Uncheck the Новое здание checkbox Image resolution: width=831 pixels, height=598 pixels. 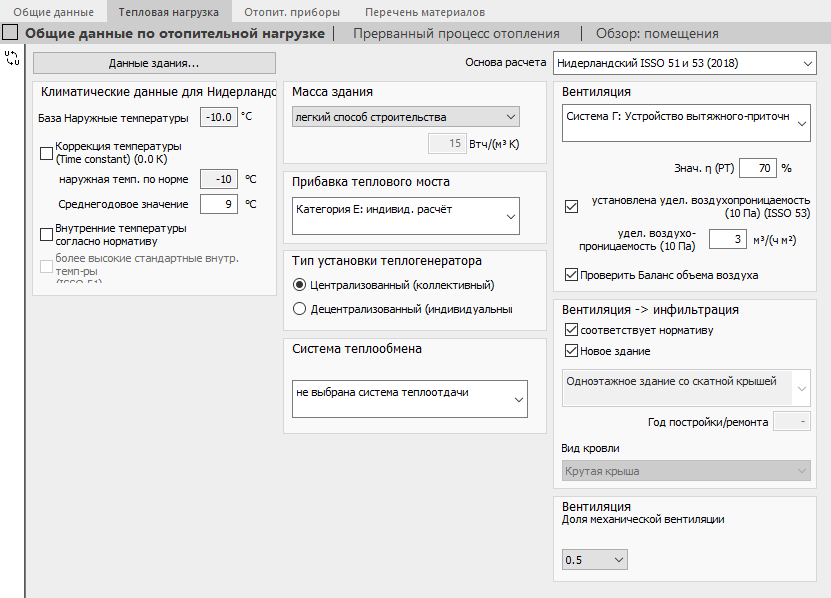tap(571, 350)
